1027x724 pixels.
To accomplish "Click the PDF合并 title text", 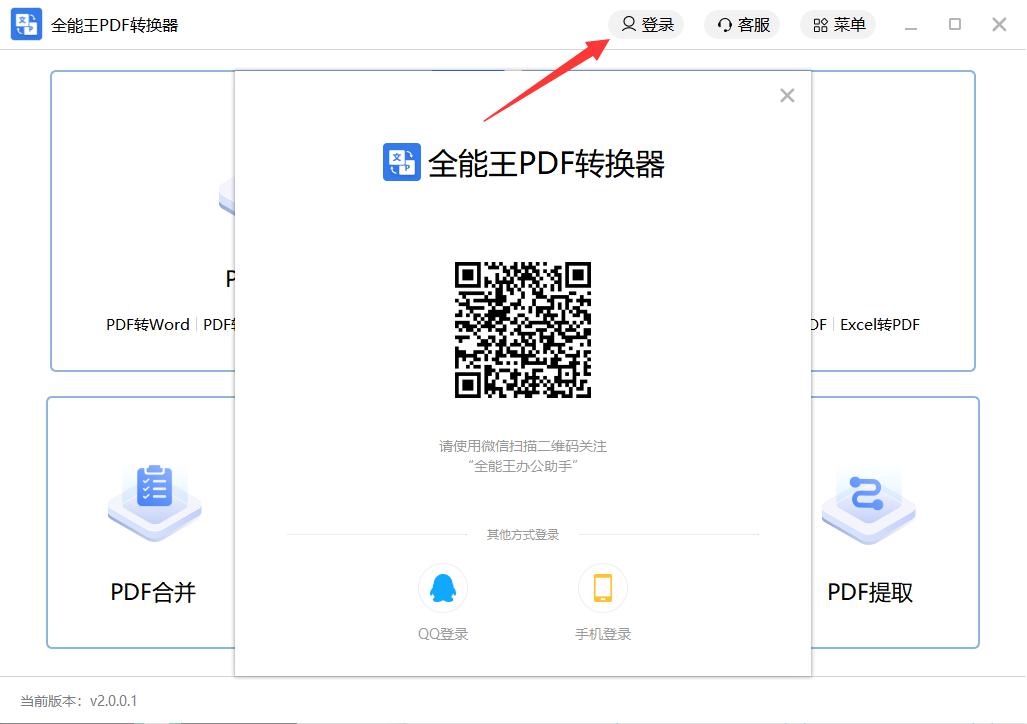I will tap(153, 592).
